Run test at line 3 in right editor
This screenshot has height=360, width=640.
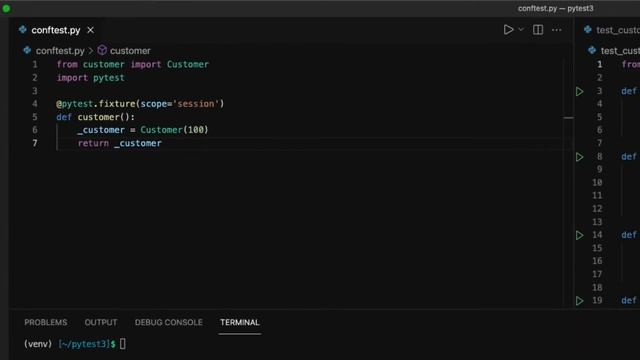tap(580, 91)
